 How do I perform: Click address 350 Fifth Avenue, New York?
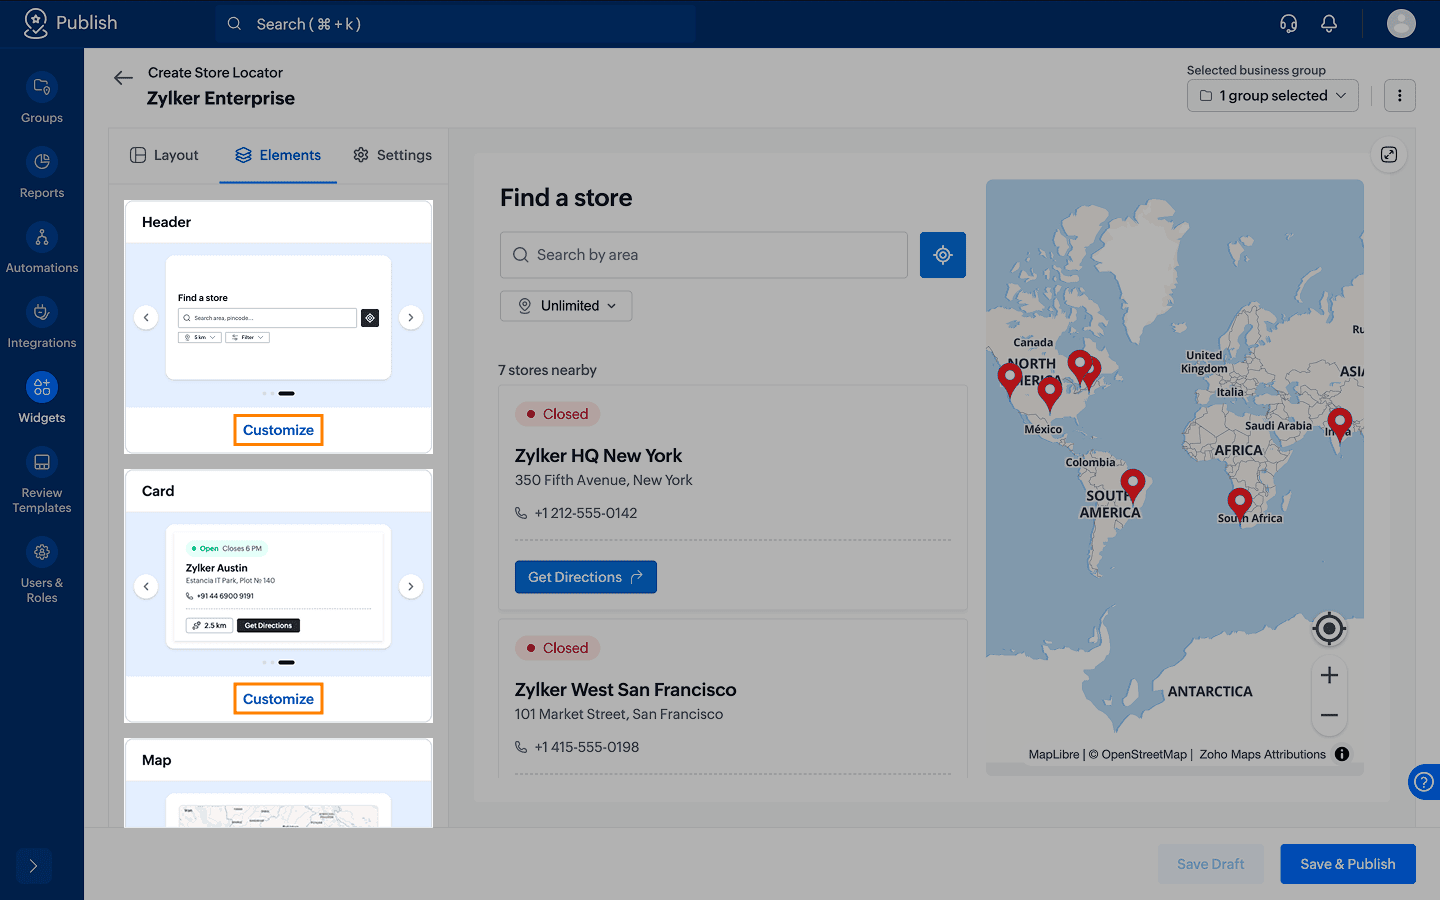coord(604,480)
